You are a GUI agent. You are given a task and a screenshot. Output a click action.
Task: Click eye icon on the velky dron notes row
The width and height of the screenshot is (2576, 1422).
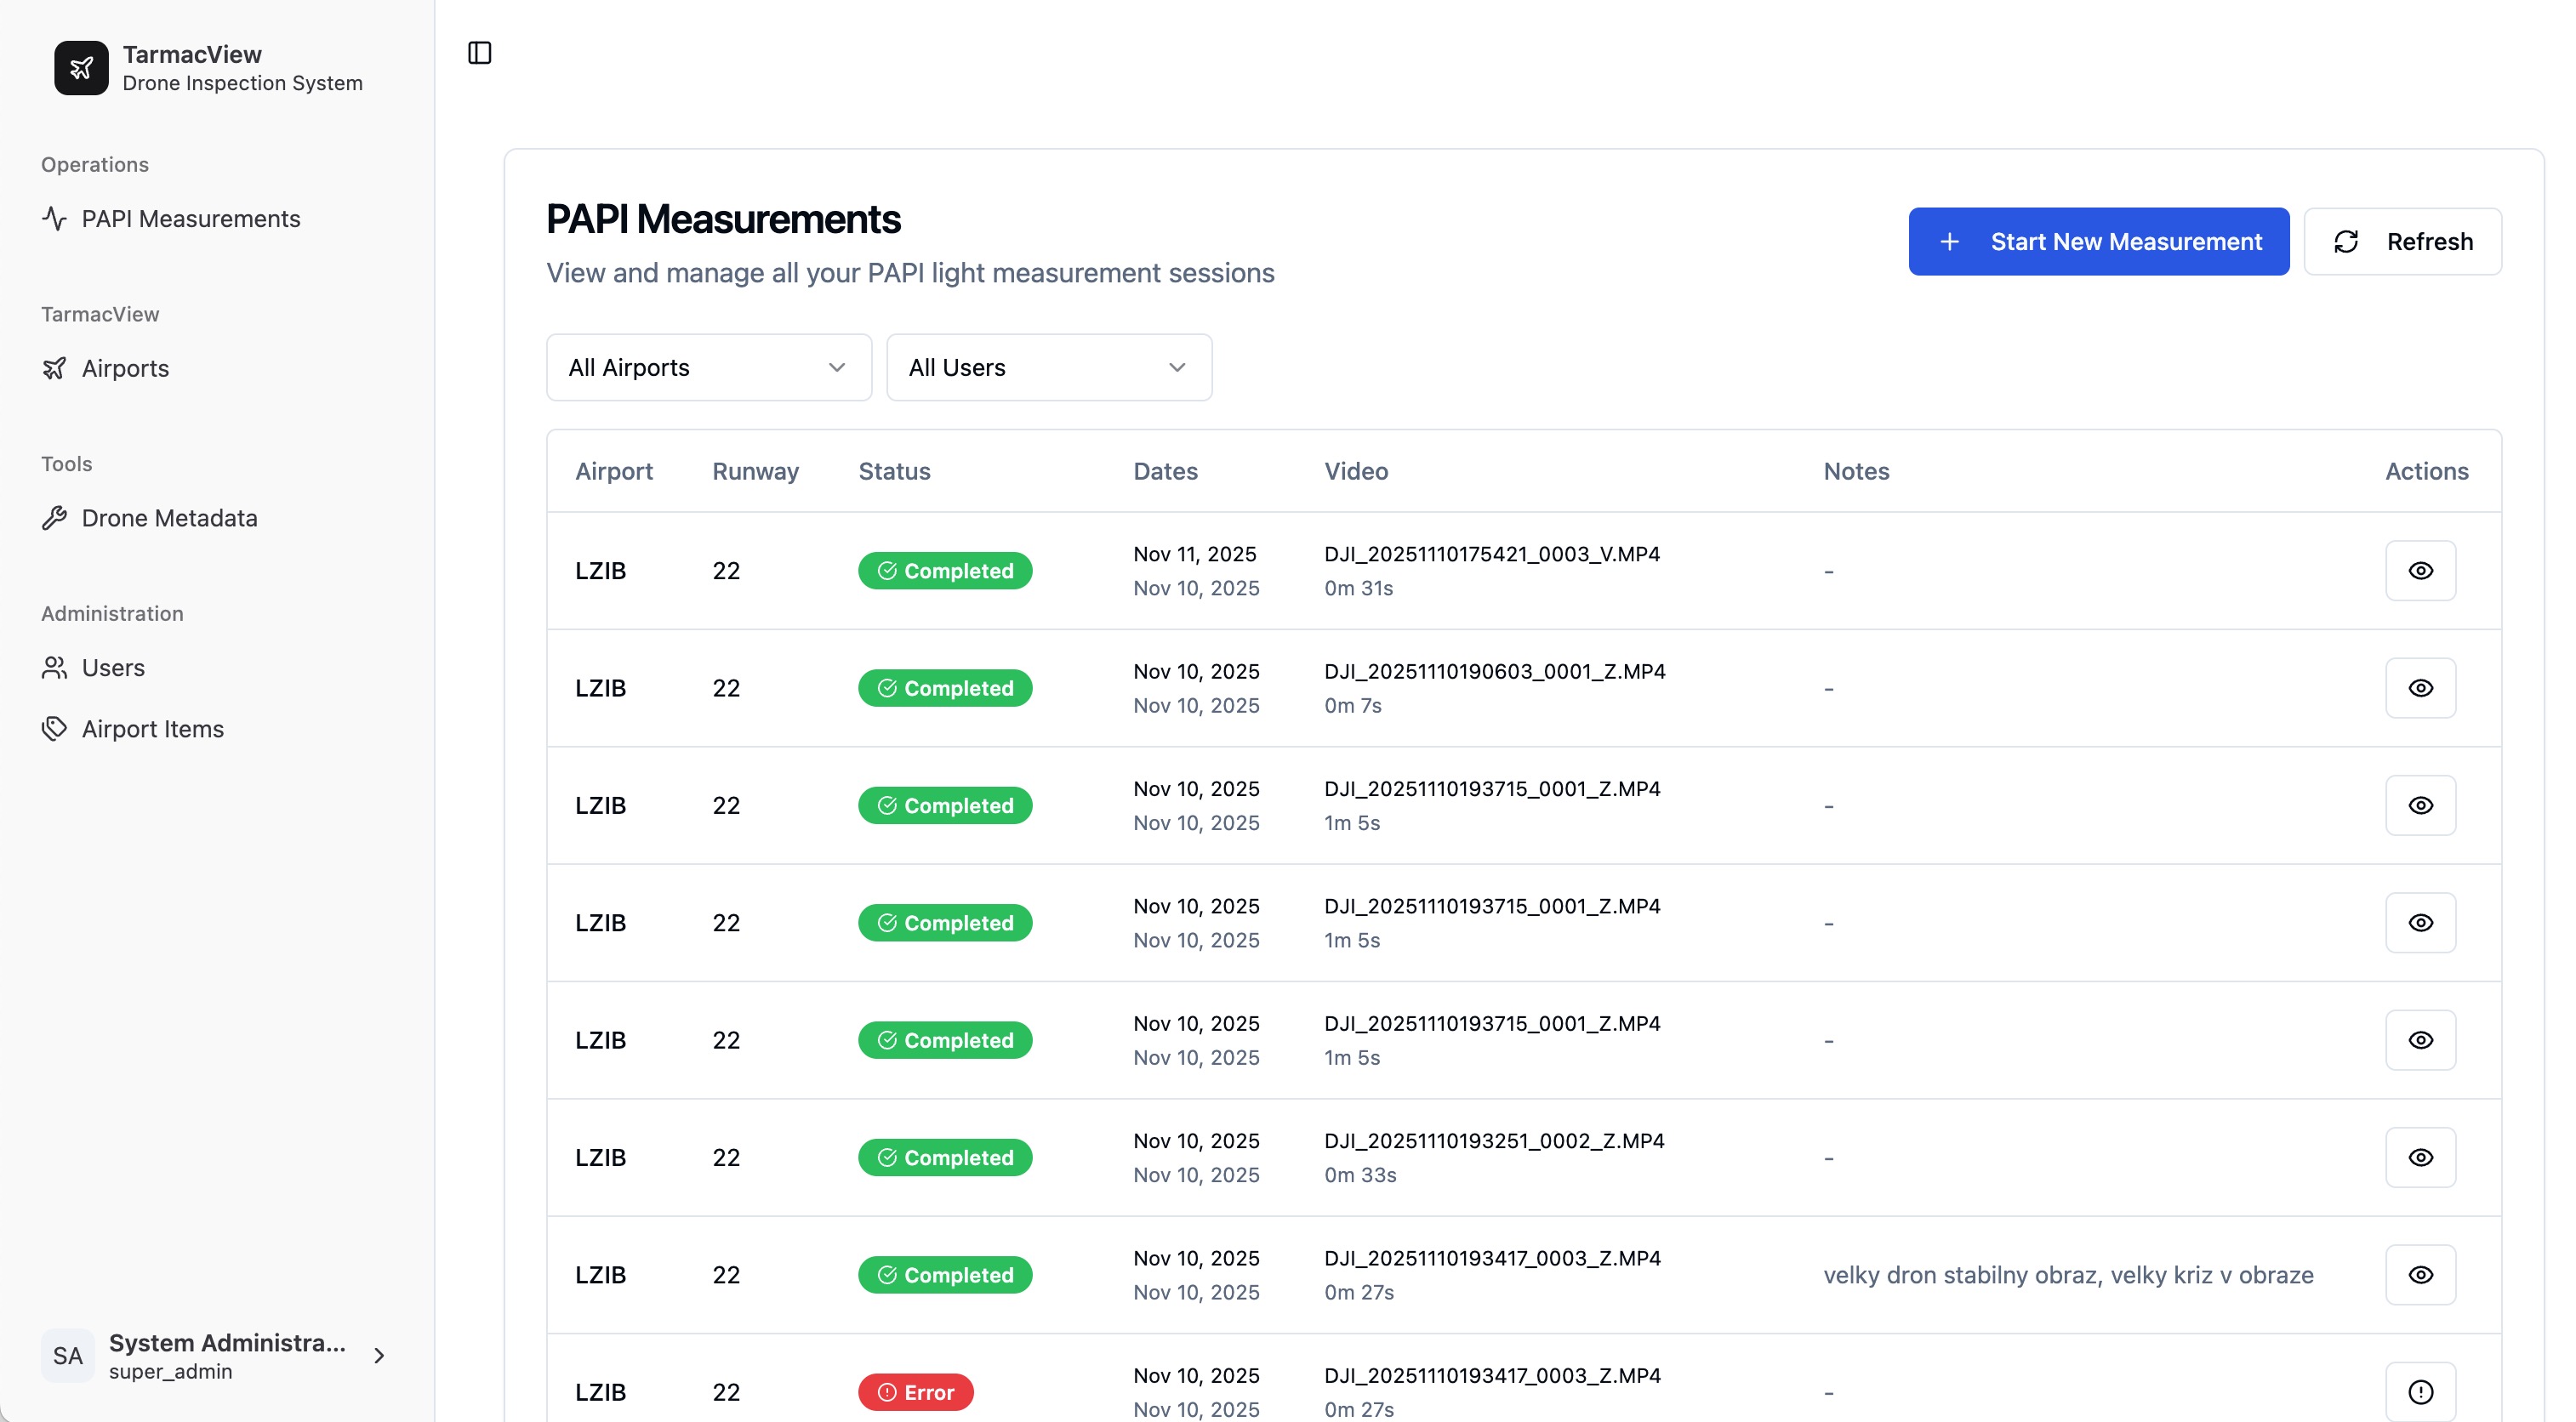click(x=2420, y=1274)
